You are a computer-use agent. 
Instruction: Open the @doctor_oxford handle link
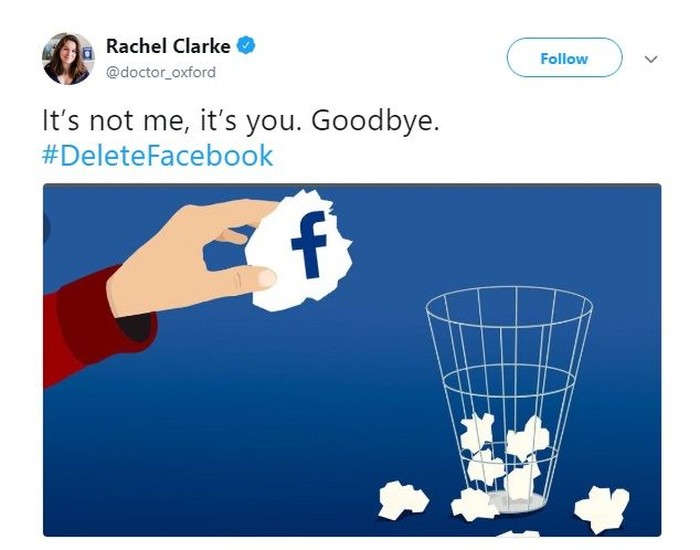tap(160, 72)
